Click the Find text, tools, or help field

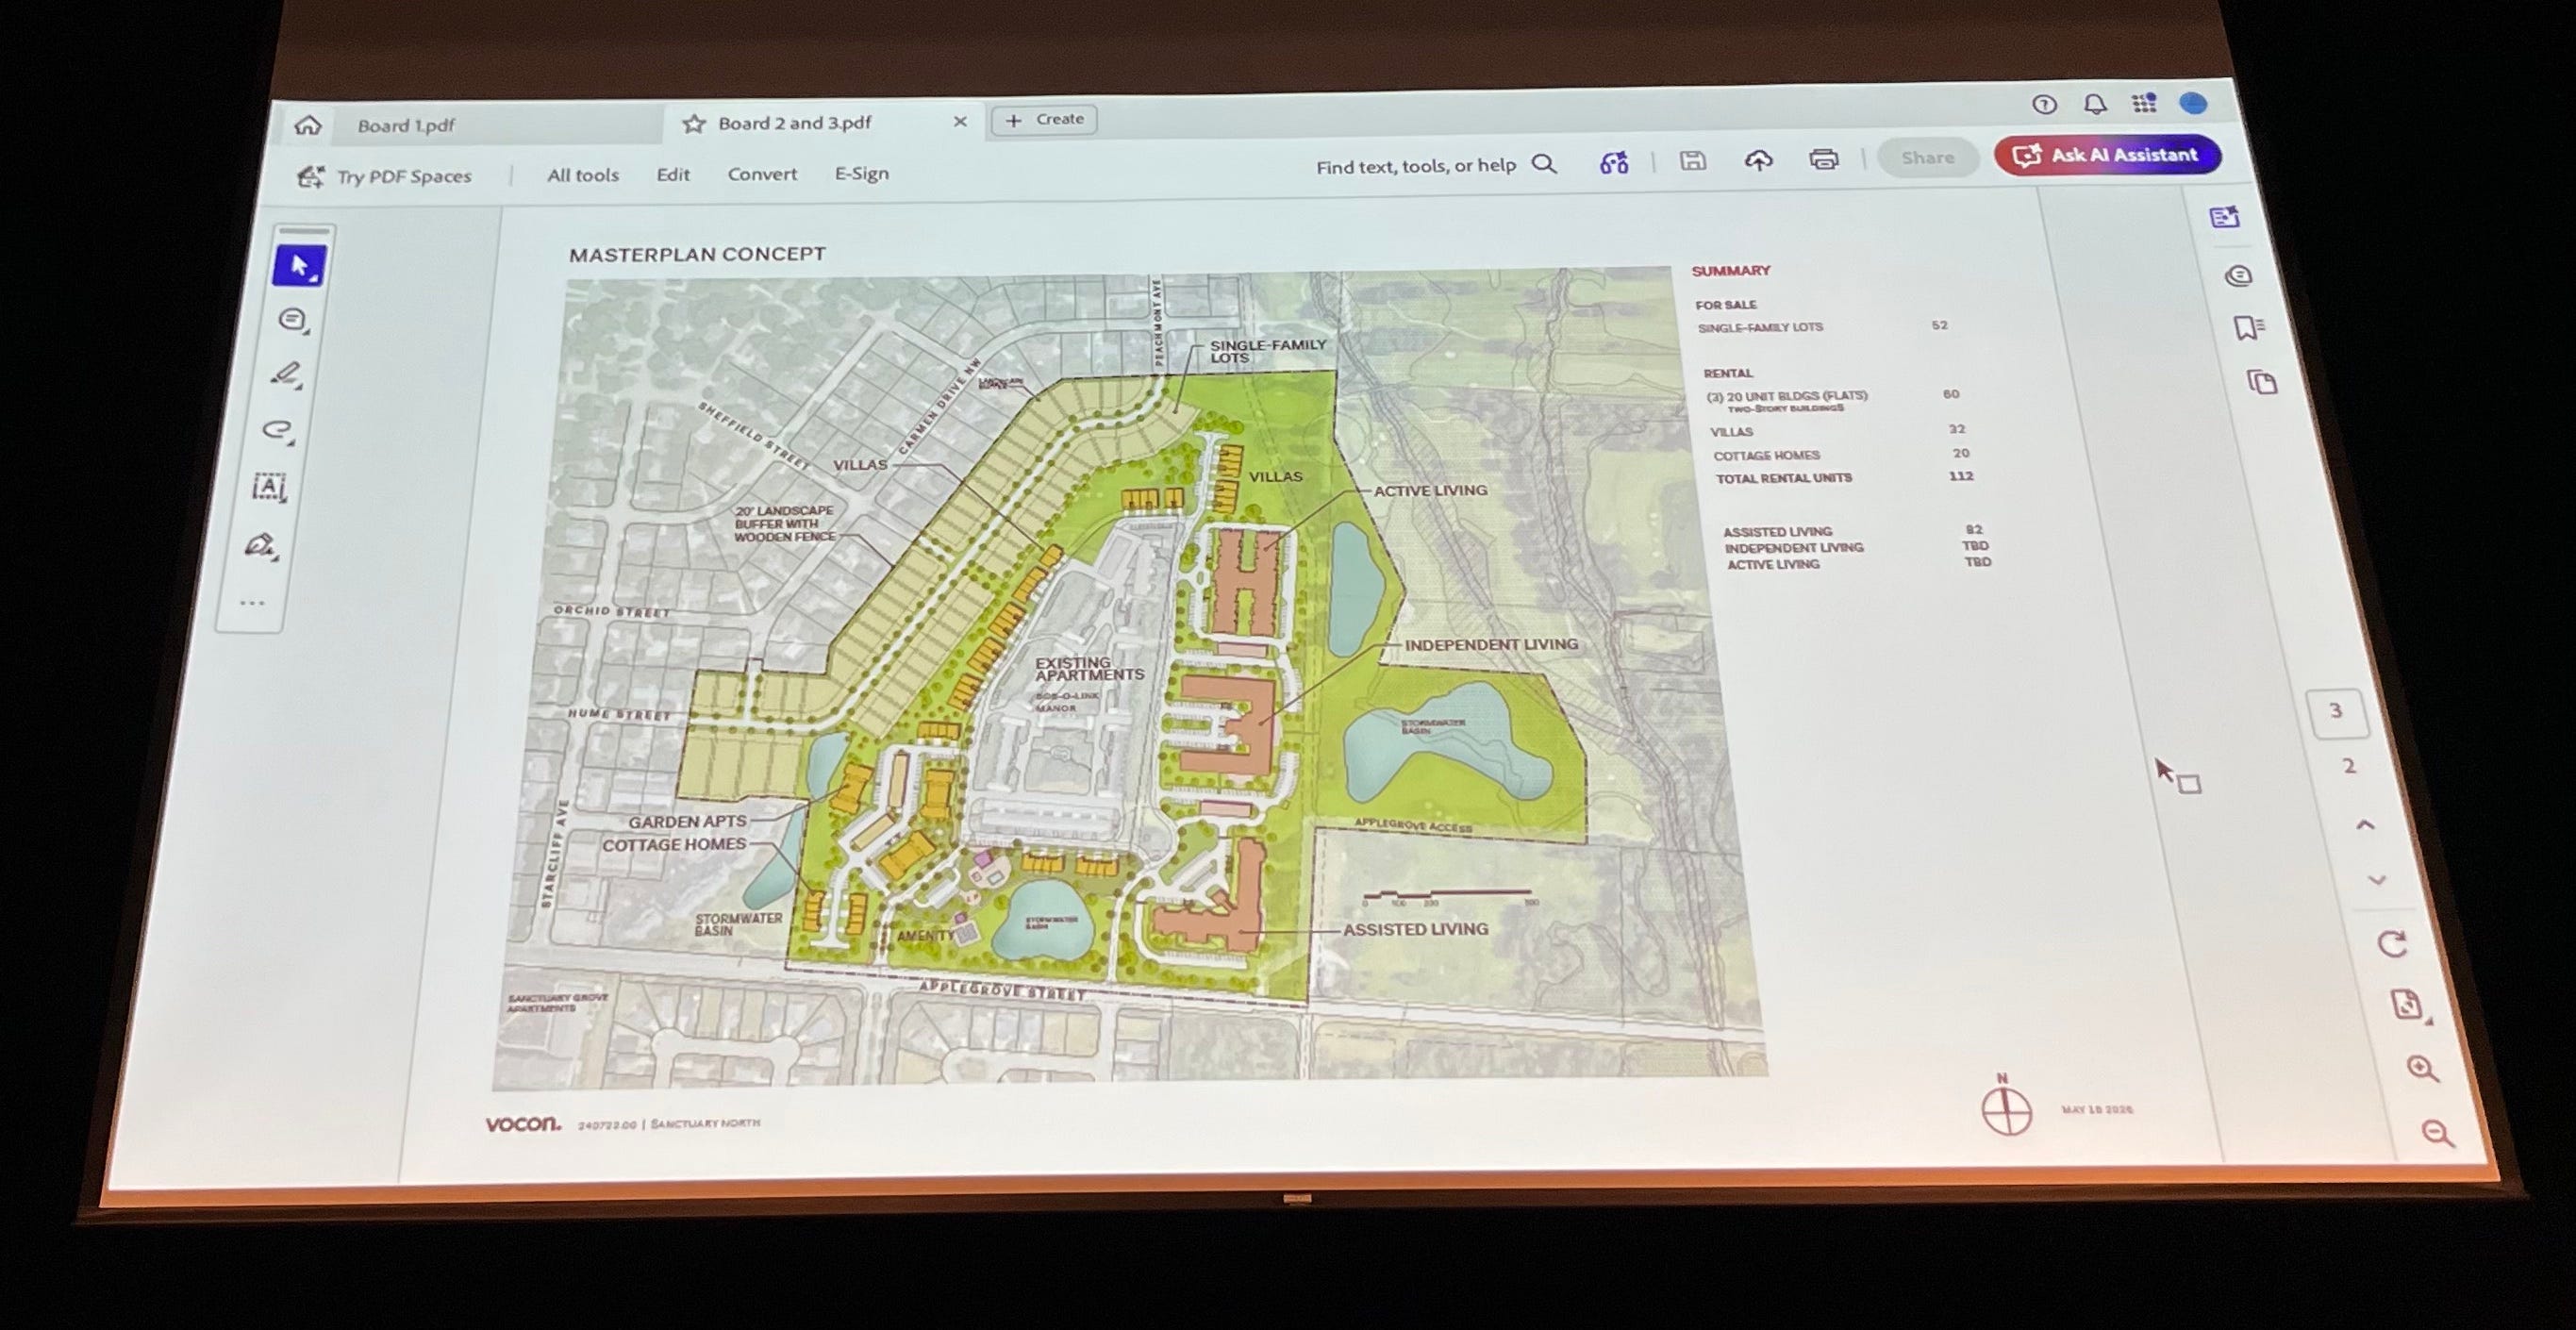tap(1436, 165)
